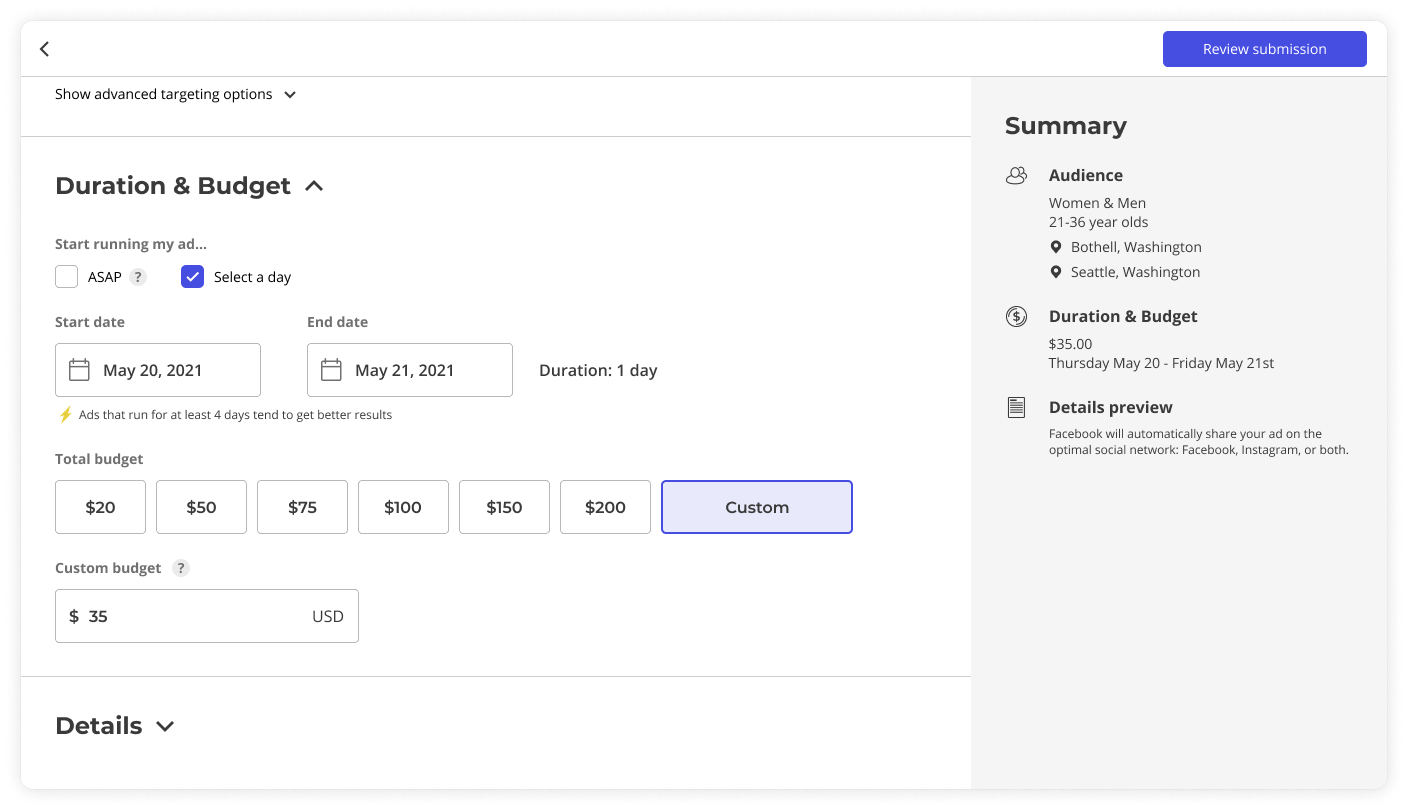Viewport: 1408px width, 811px height.
Task: Expand the Details section
Action: tap(165, 726)
